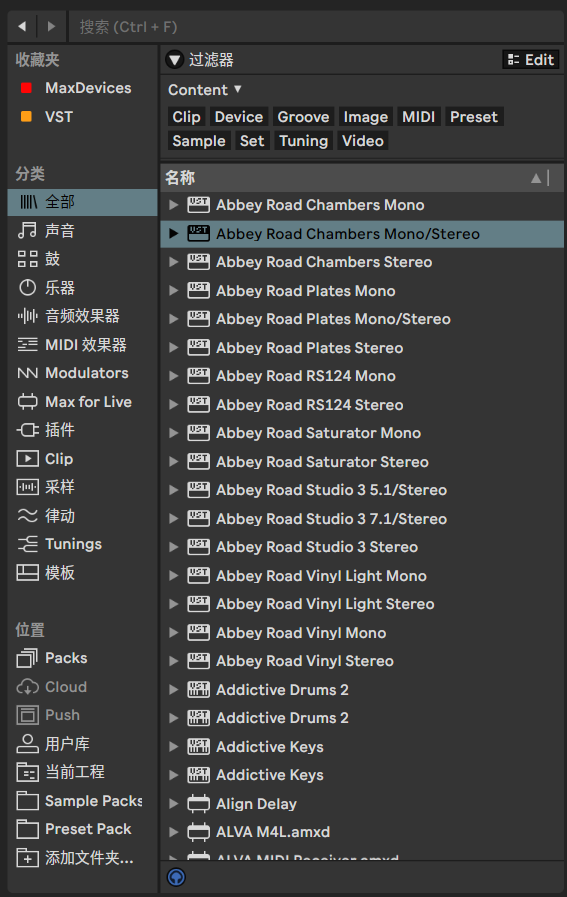Viewport: 567px width, 897px height.
Task: Click the ALVA M4L.amxd device icon
Action: pos(199,832)
